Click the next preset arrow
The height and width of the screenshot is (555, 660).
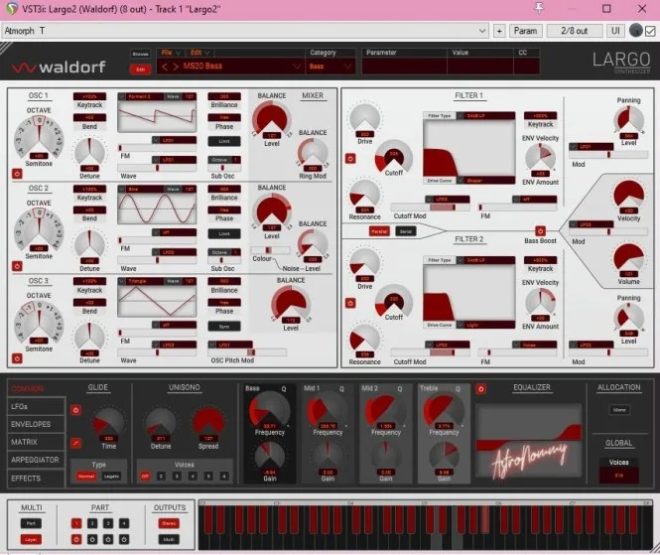[176, 66]
